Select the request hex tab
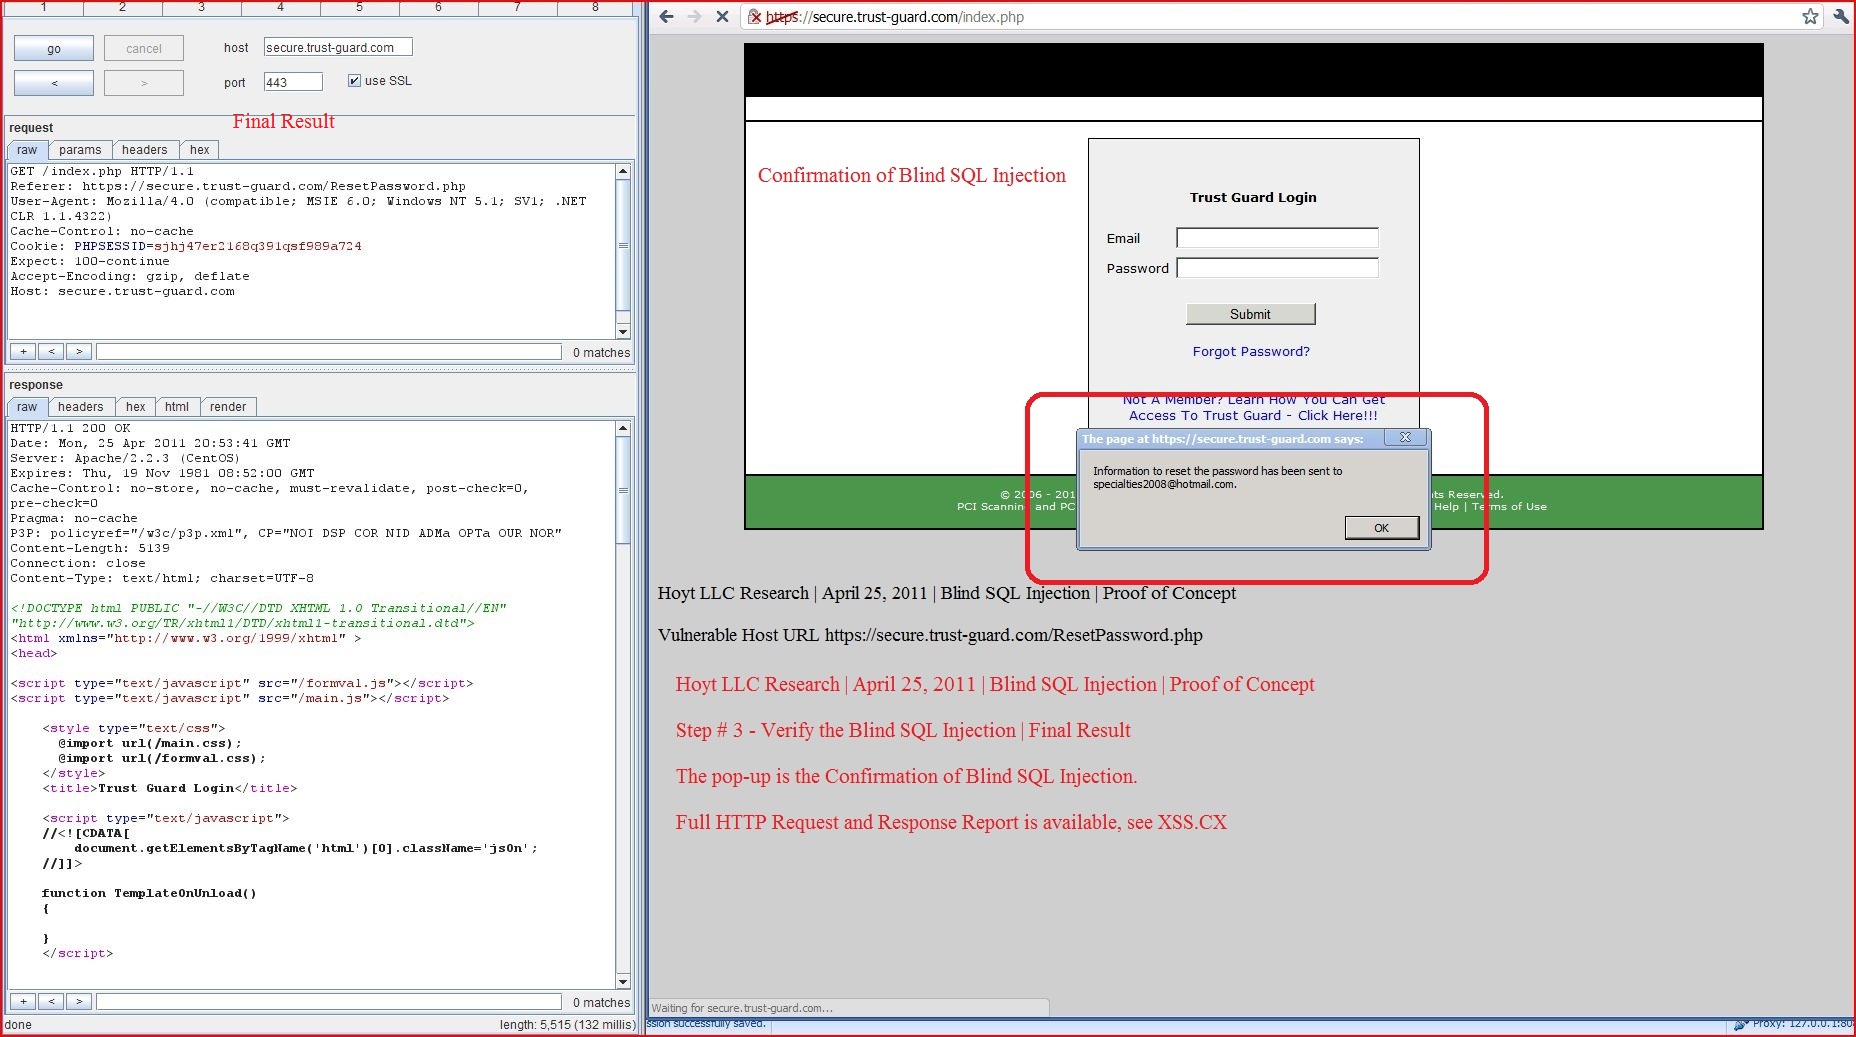 coord(200,150)
